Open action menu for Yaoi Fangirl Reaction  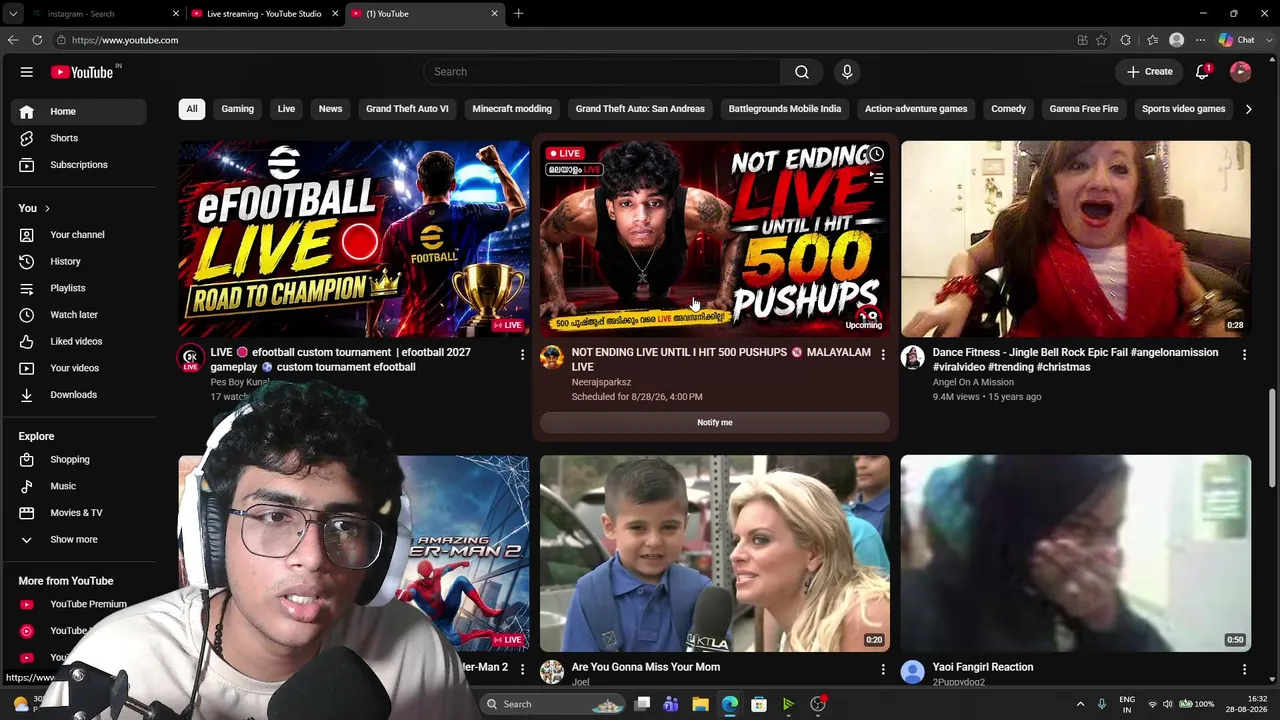(1244, 669)
